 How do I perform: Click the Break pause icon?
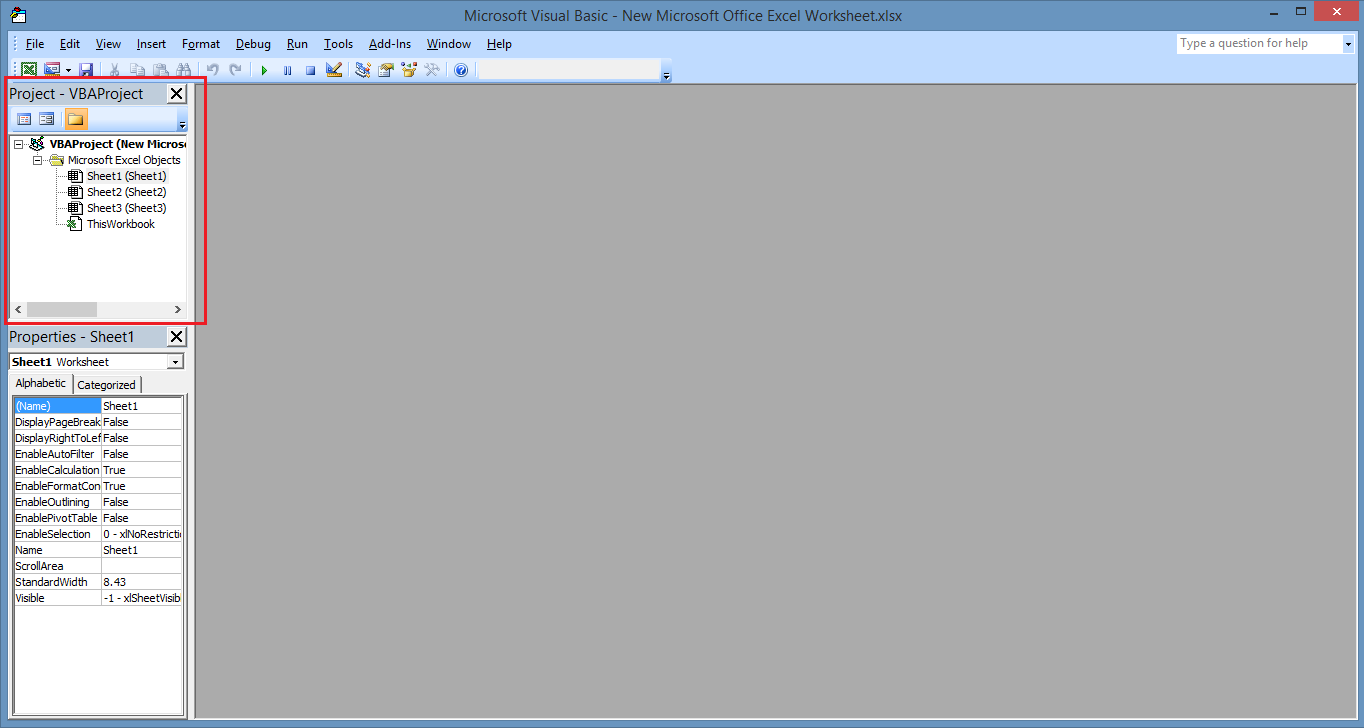288,70
